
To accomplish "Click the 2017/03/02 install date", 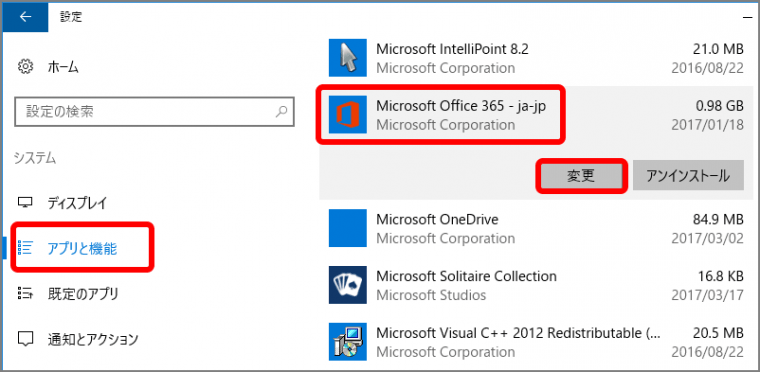I will pyautogui.click(x=708, y=239).
